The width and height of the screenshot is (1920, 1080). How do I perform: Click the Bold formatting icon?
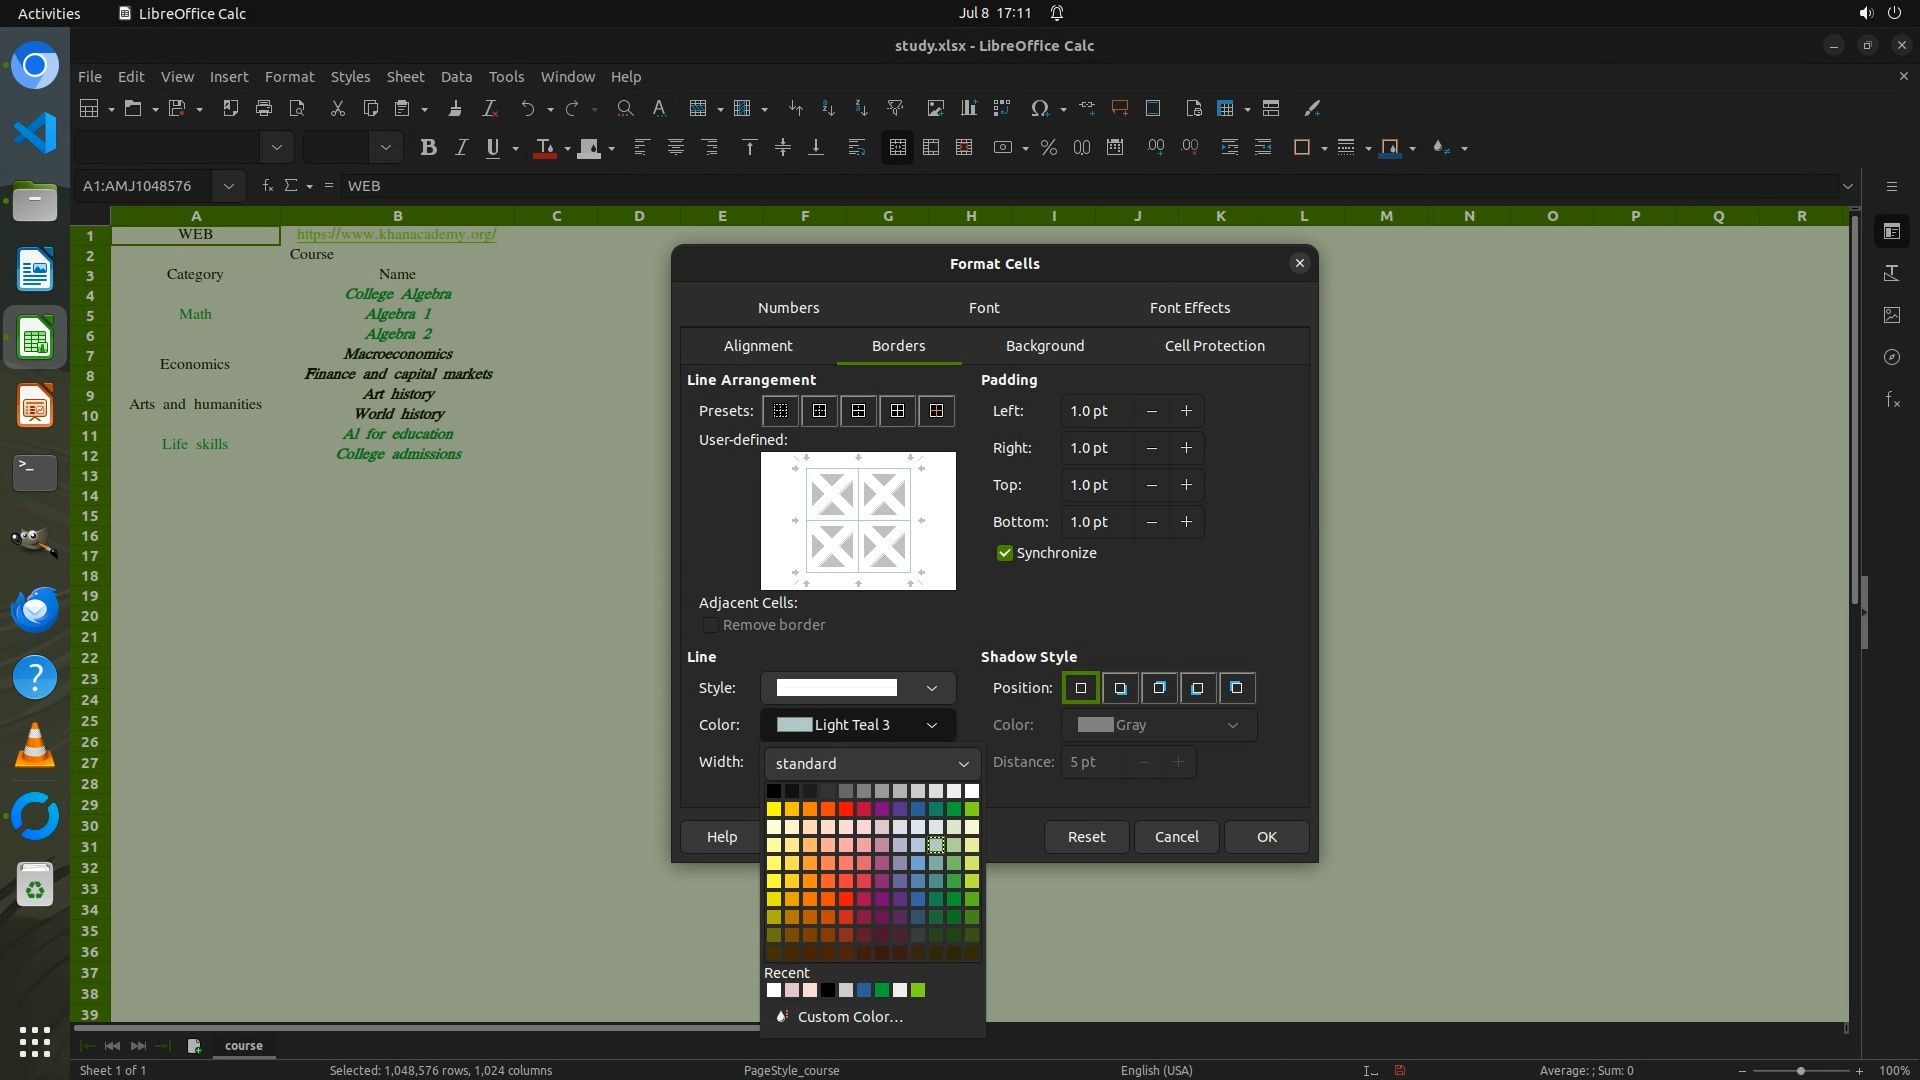429,148
